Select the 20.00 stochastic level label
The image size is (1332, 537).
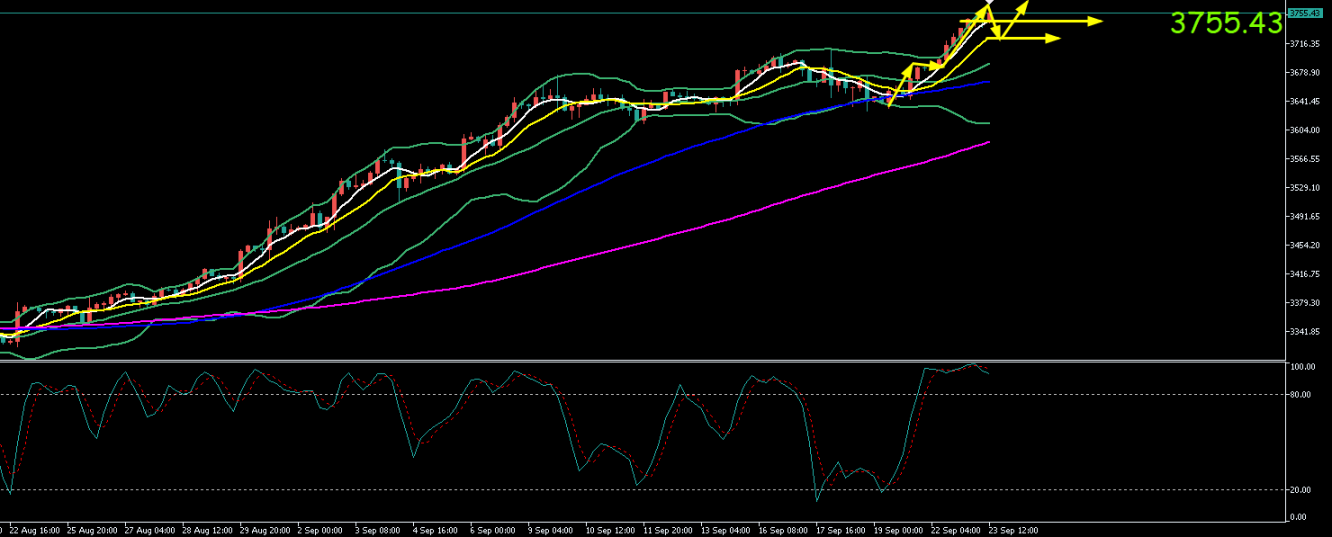[1301, 490]
